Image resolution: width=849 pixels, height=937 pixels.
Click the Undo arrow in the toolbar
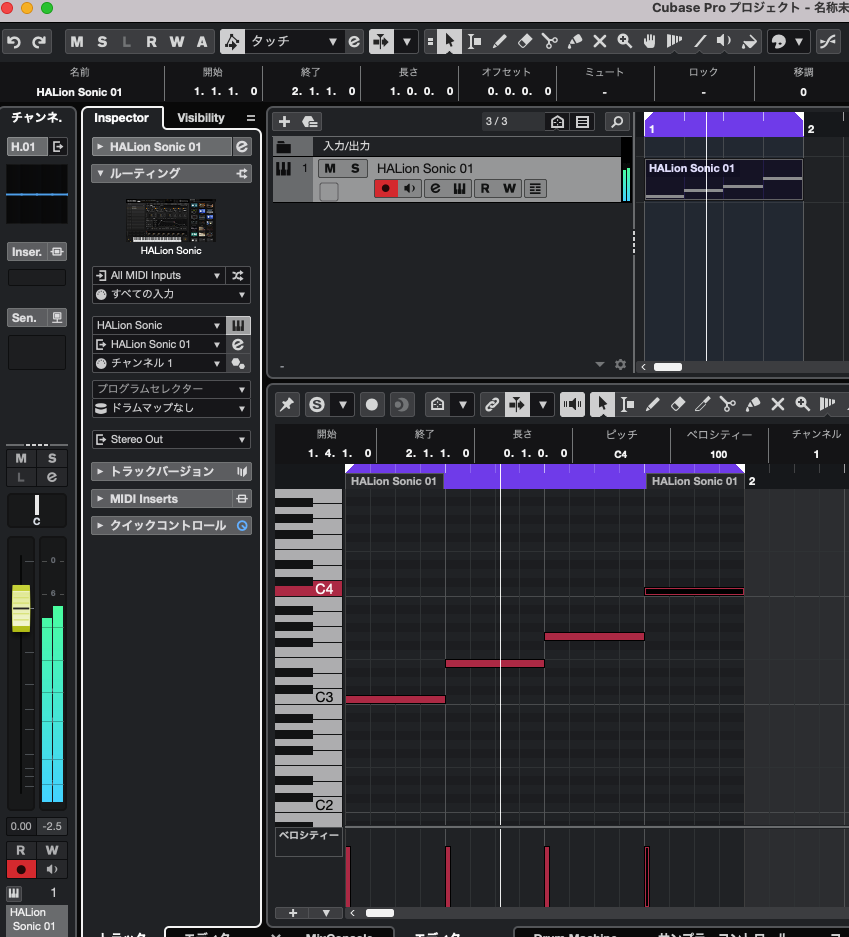click(14, 42)
